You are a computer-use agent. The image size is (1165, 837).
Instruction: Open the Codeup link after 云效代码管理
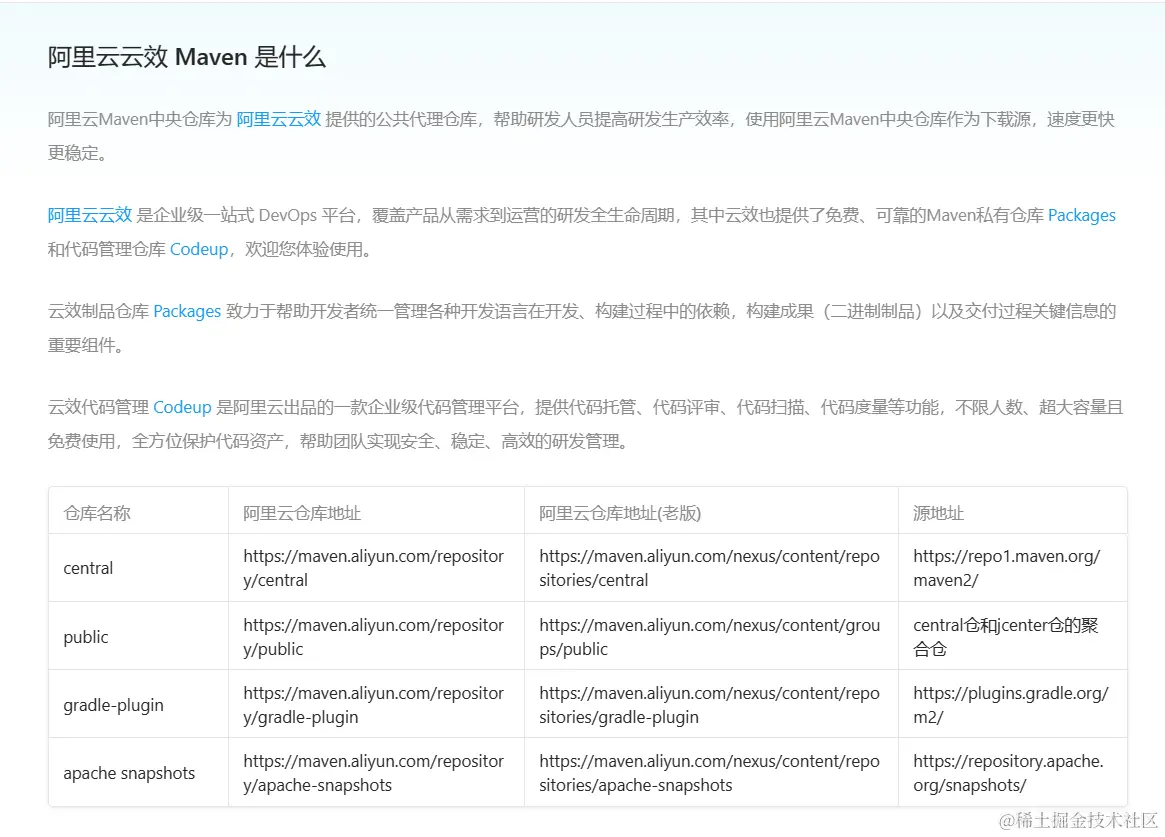182,407
